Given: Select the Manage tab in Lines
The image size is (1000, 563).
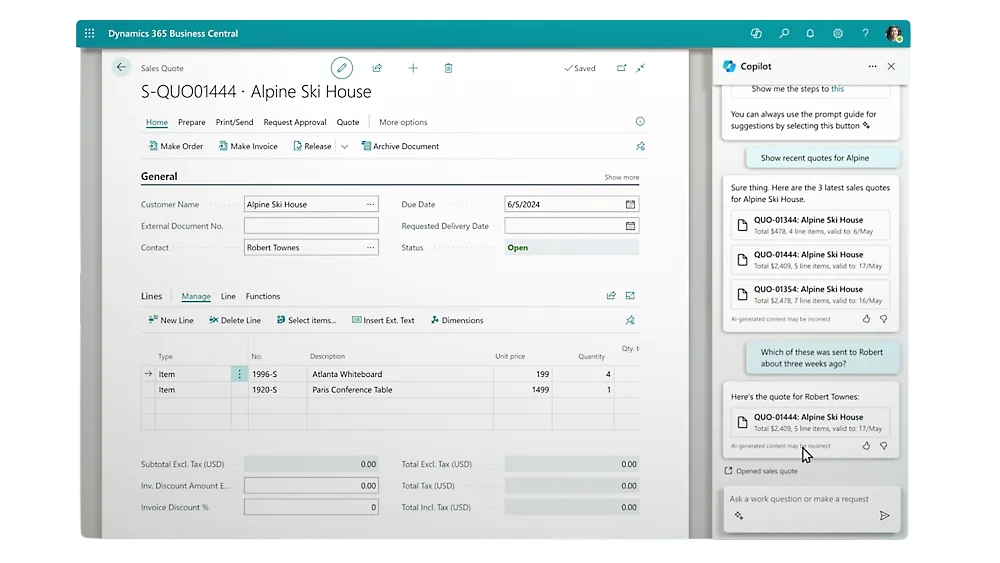Looking at the screenshot, I should [x=196, y=296].
